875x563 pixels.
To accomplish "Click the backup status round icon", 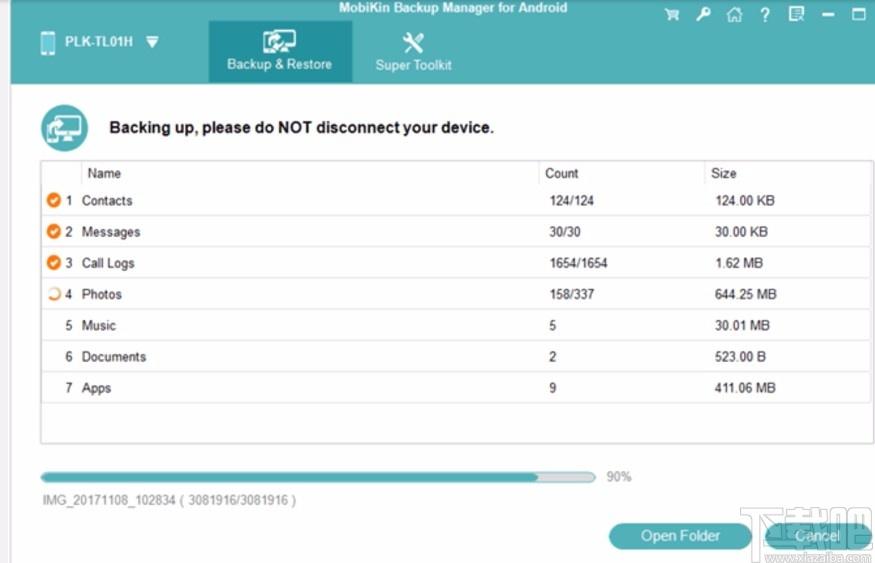I will point(64,128).
